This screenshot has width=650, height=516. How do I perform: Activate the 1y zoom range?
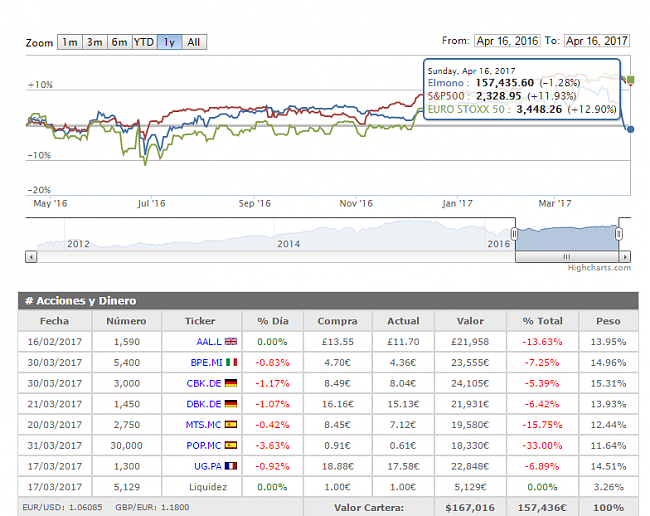tap(169, 42)
